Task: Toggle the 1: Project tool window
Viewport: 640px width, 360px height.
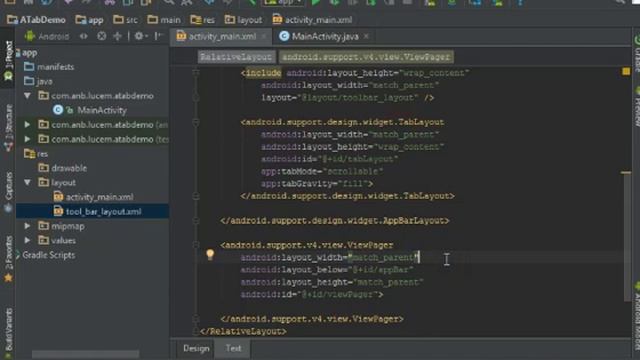Action: click(8, 60)
